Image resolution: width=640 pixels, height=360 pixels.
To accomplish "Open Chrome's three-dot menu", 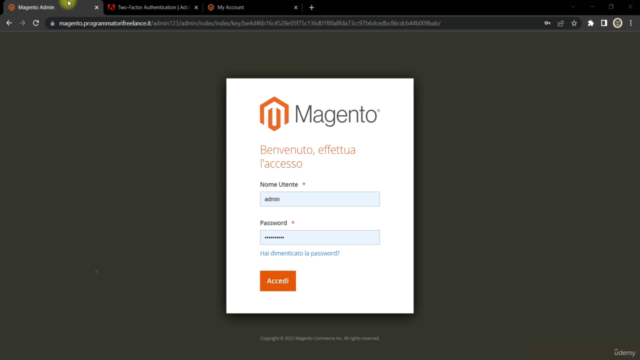I will pos(631,23).
